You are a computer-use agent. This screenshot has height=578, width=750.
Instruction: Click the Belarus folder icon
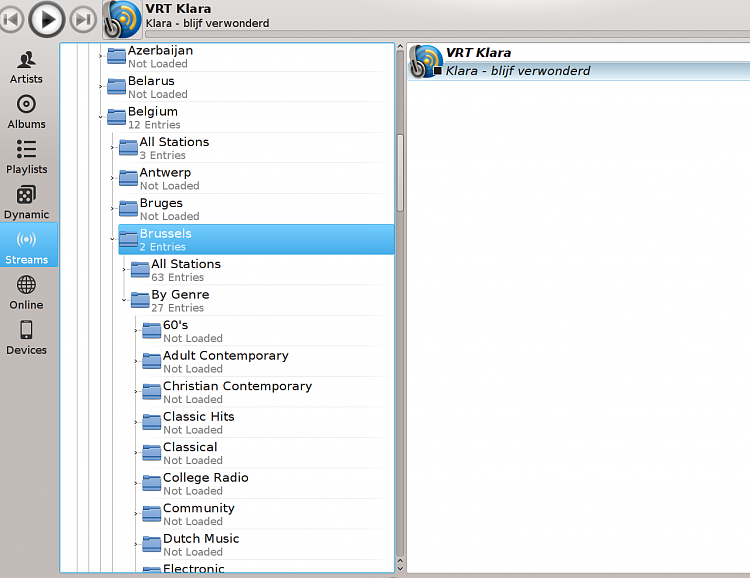[x=116, y=87]
